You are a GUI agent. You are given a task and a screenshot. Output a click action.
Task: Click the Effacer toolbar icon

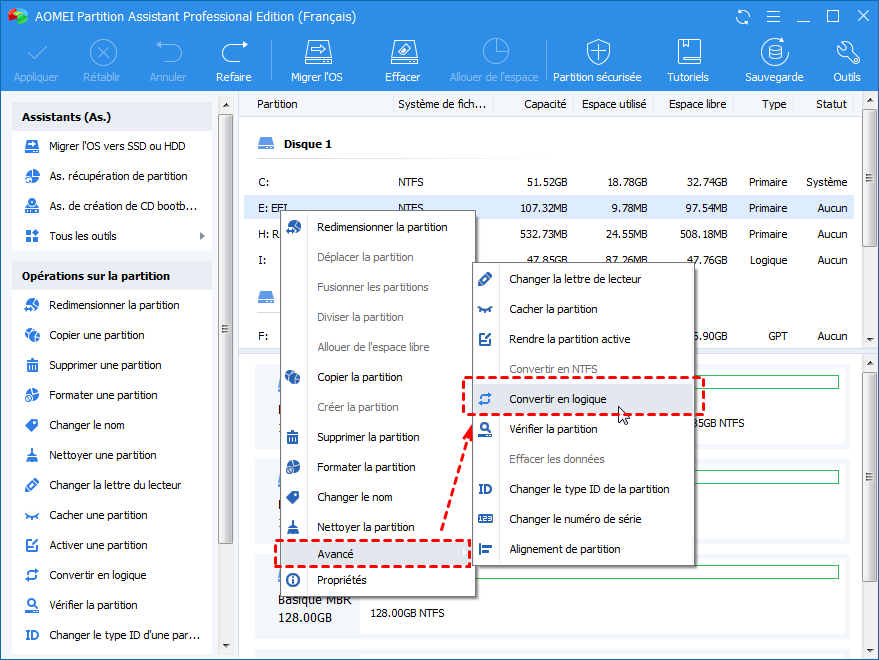[x=402, y=53]
